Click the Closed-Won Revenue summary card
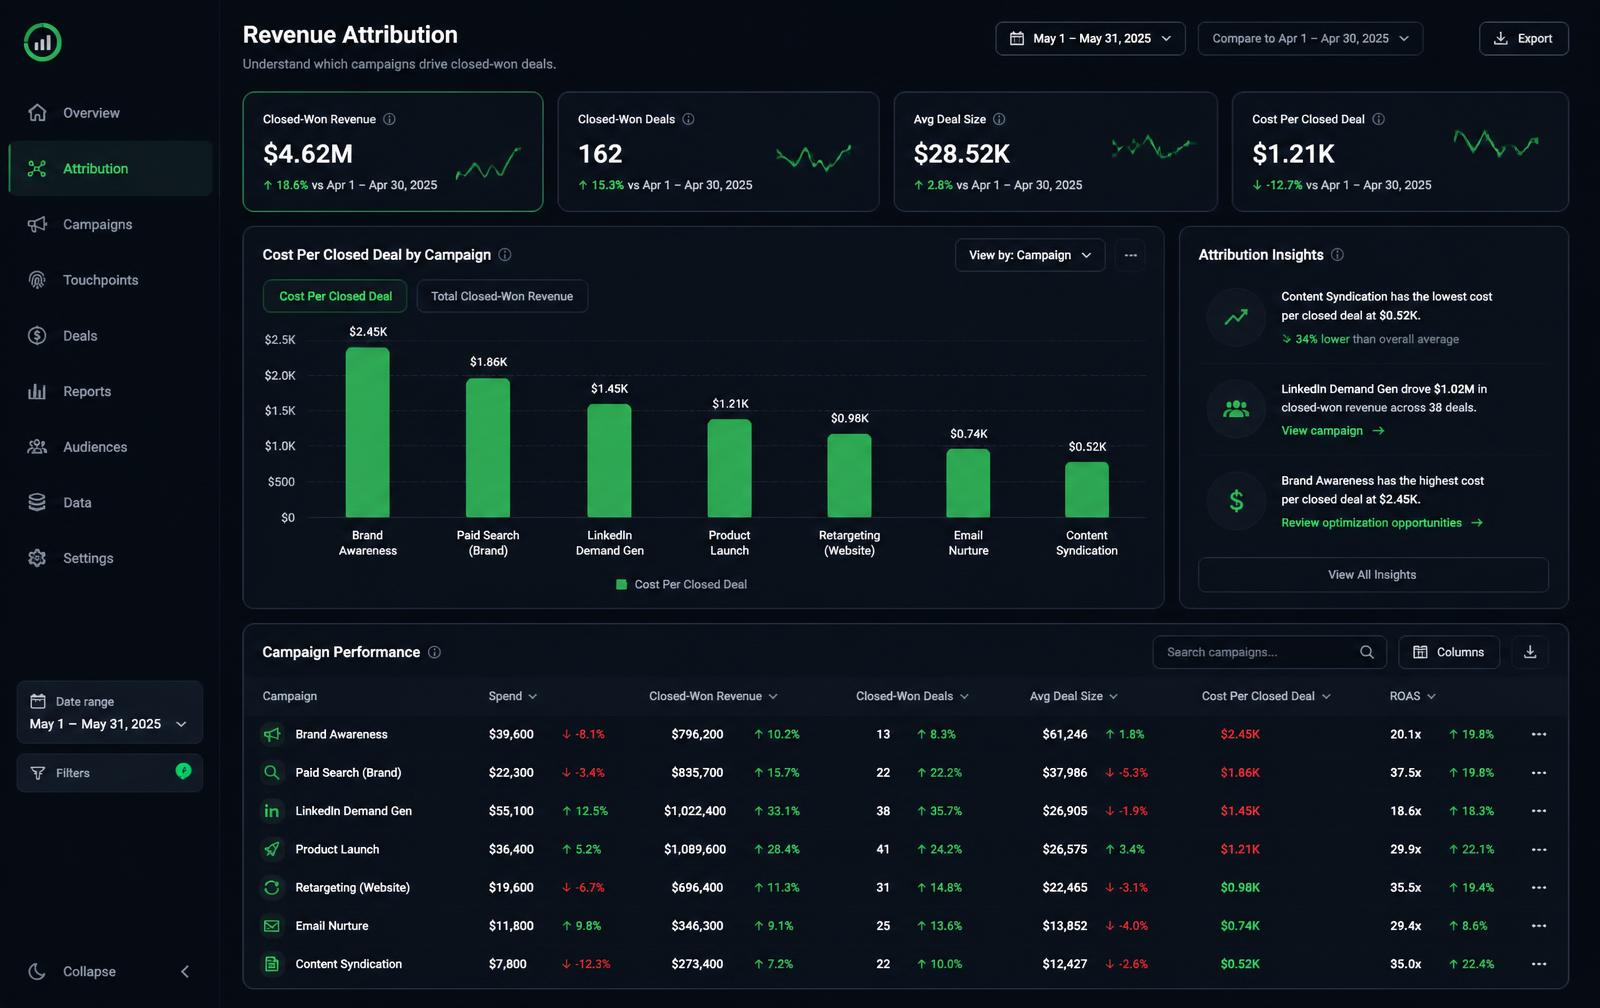This screenshot has height=1008, width=1600. (x=393, y=152)
